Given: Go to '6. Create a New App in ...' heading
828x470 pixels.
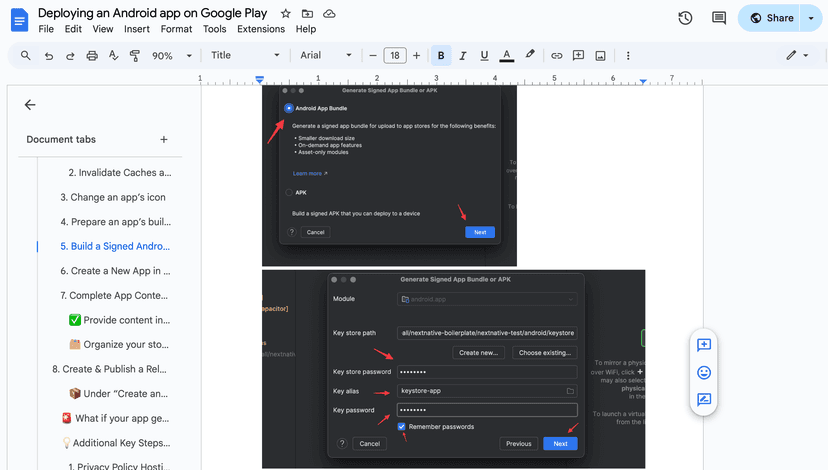Looking at the screenshot, I should (x=115, y=271).
